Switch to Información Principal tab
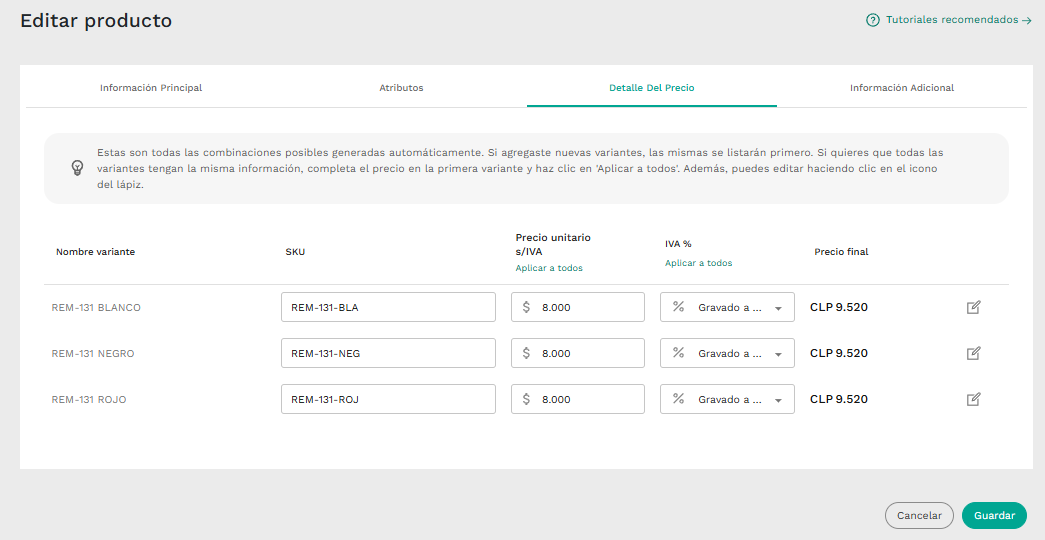 151,87
